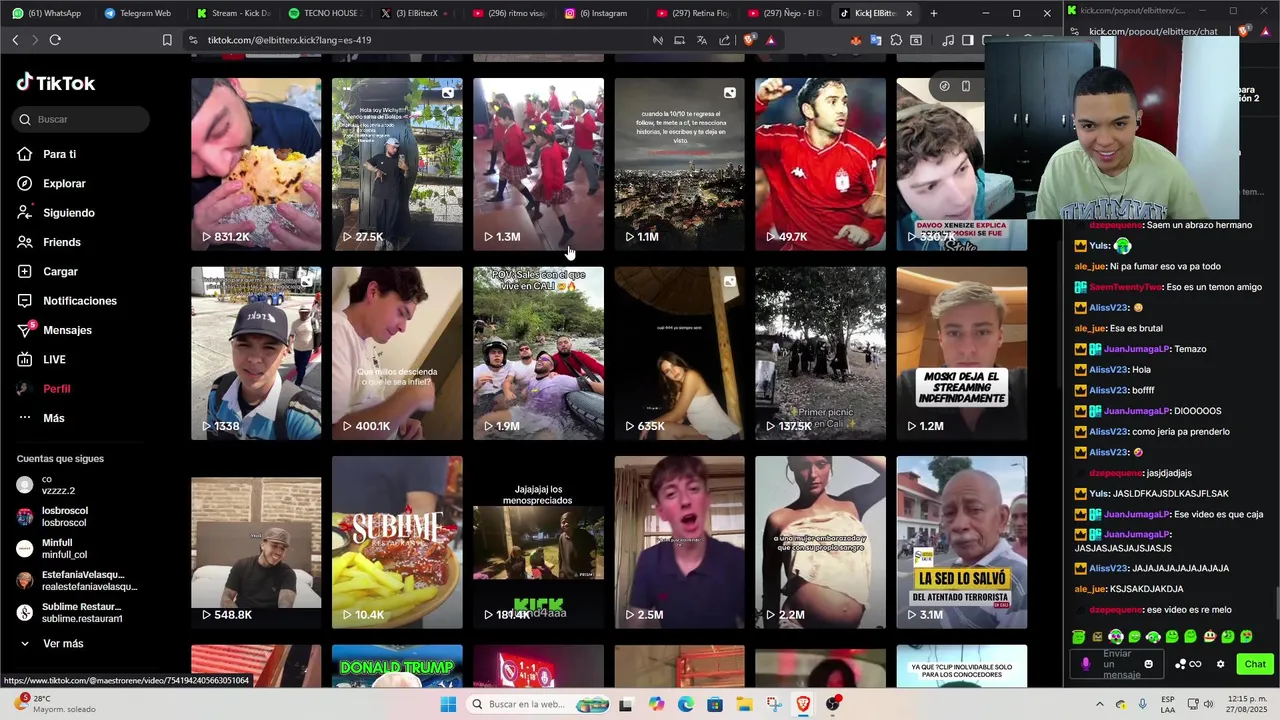Click the taskbar search box
This screenshot has height=720, width=1280.
pos(539,704)
